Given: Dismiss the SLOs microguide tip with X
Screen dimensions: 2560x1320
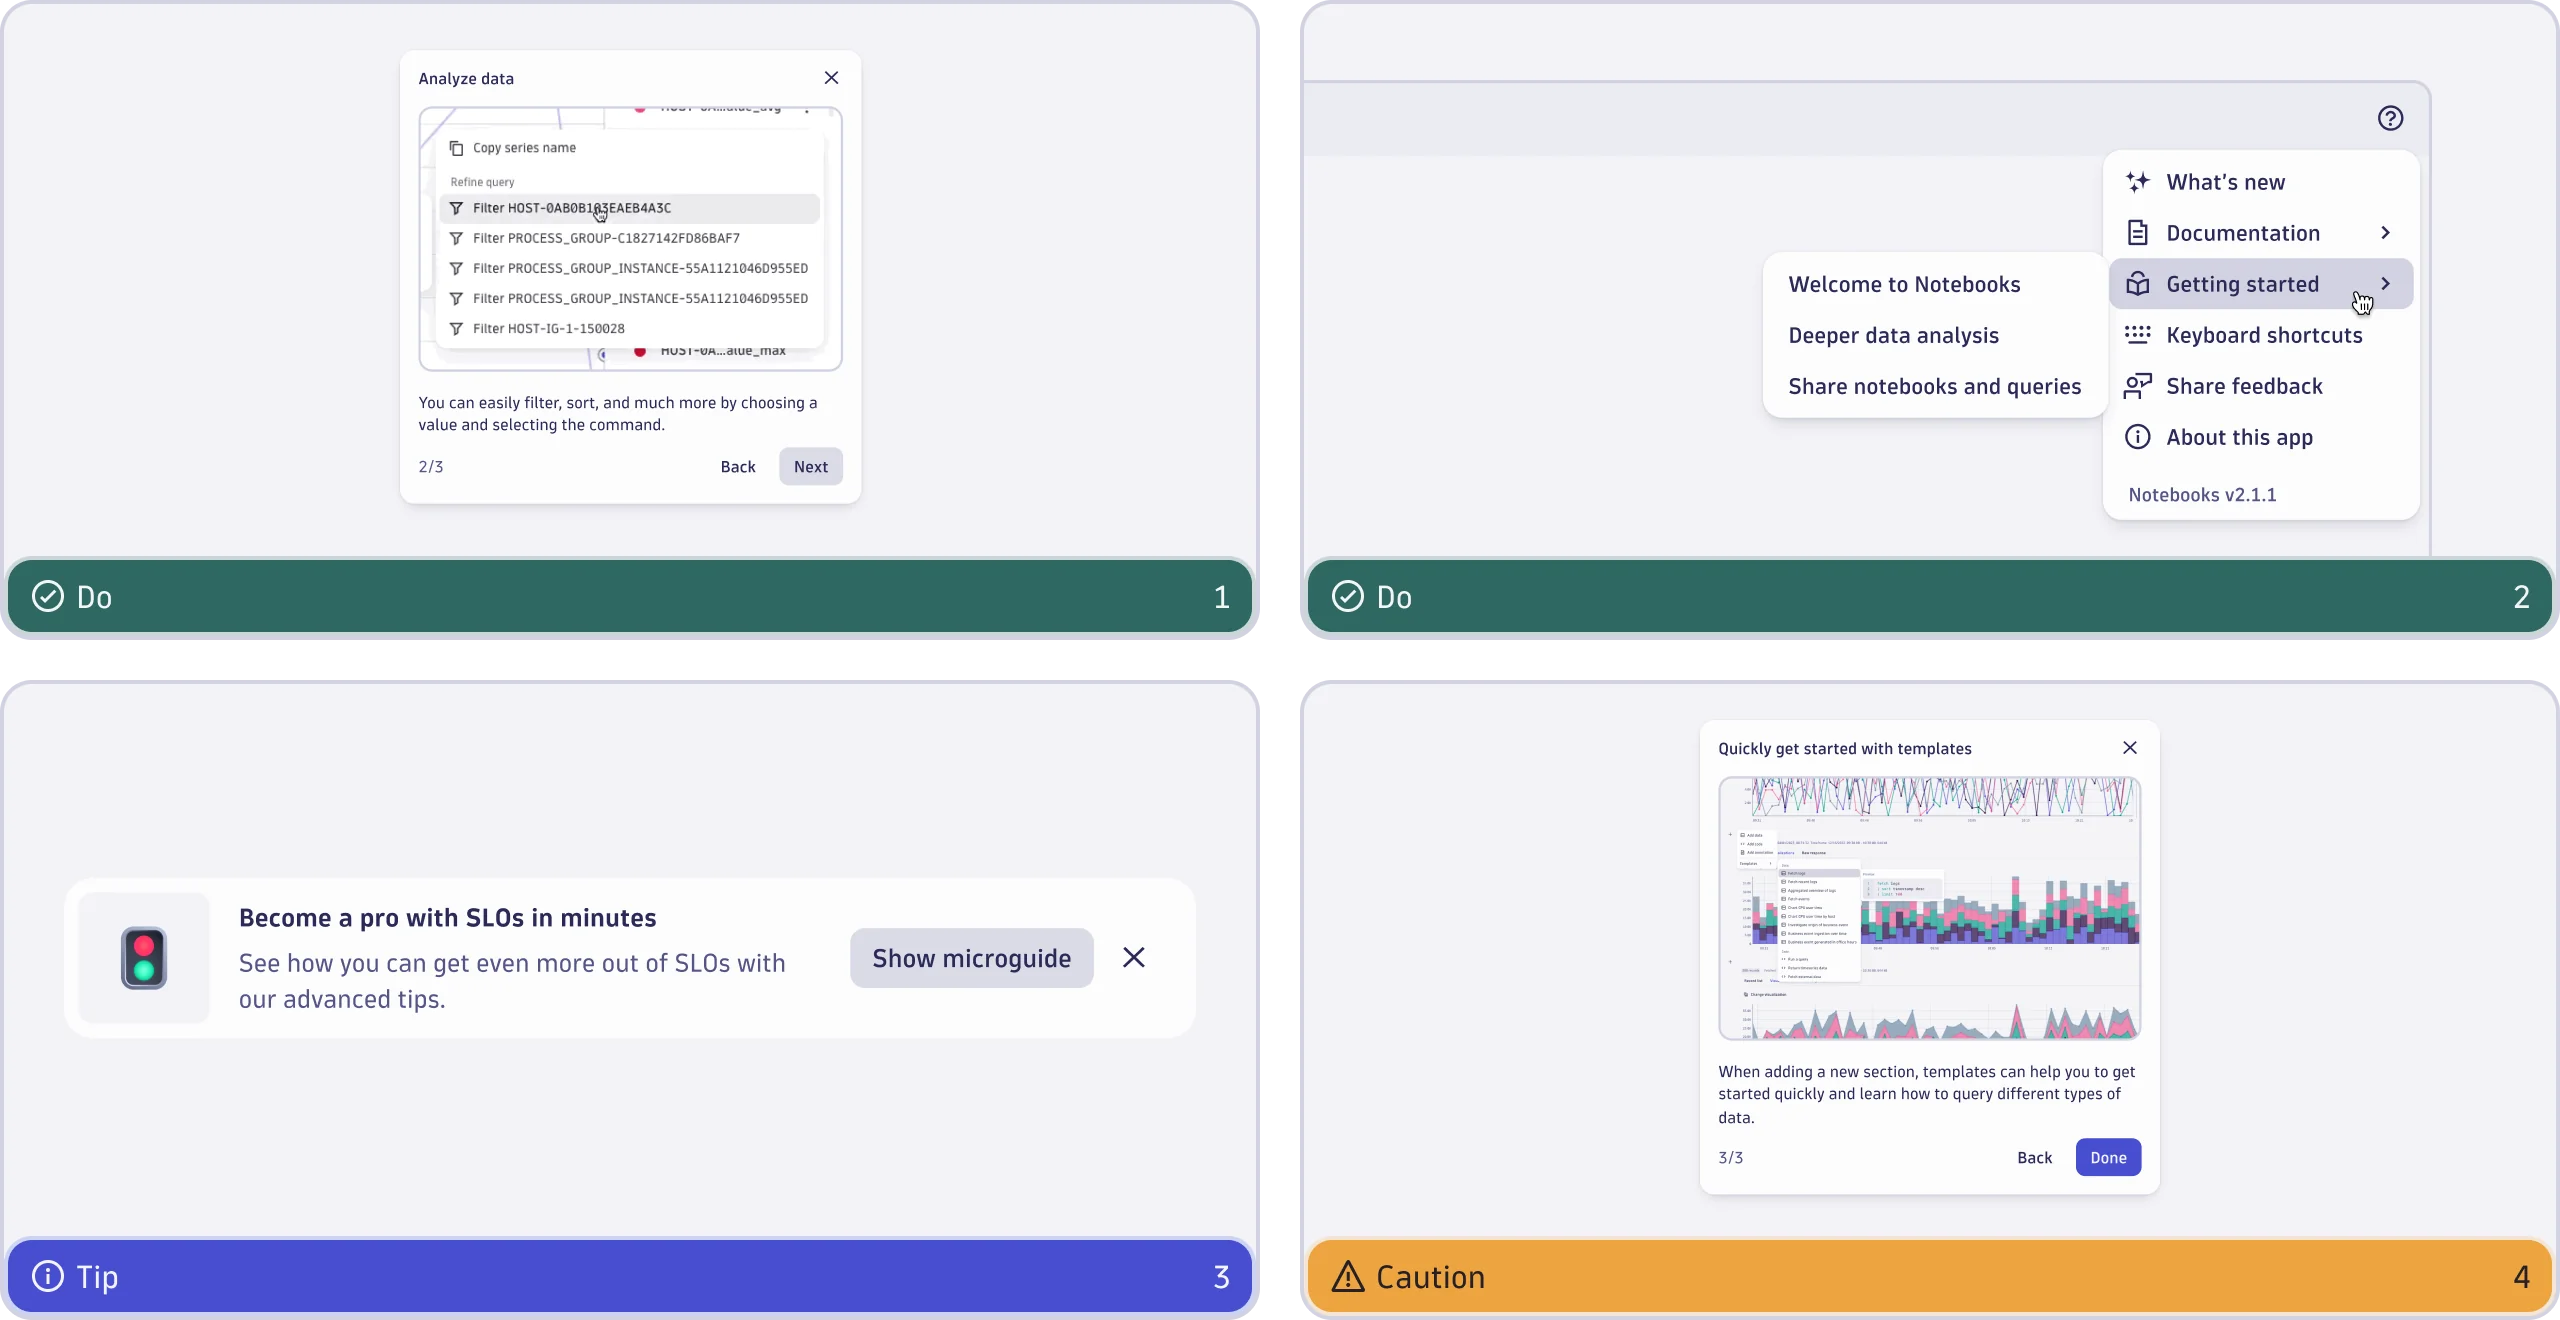Looking at the screenshot, I should pos(1134,956).
